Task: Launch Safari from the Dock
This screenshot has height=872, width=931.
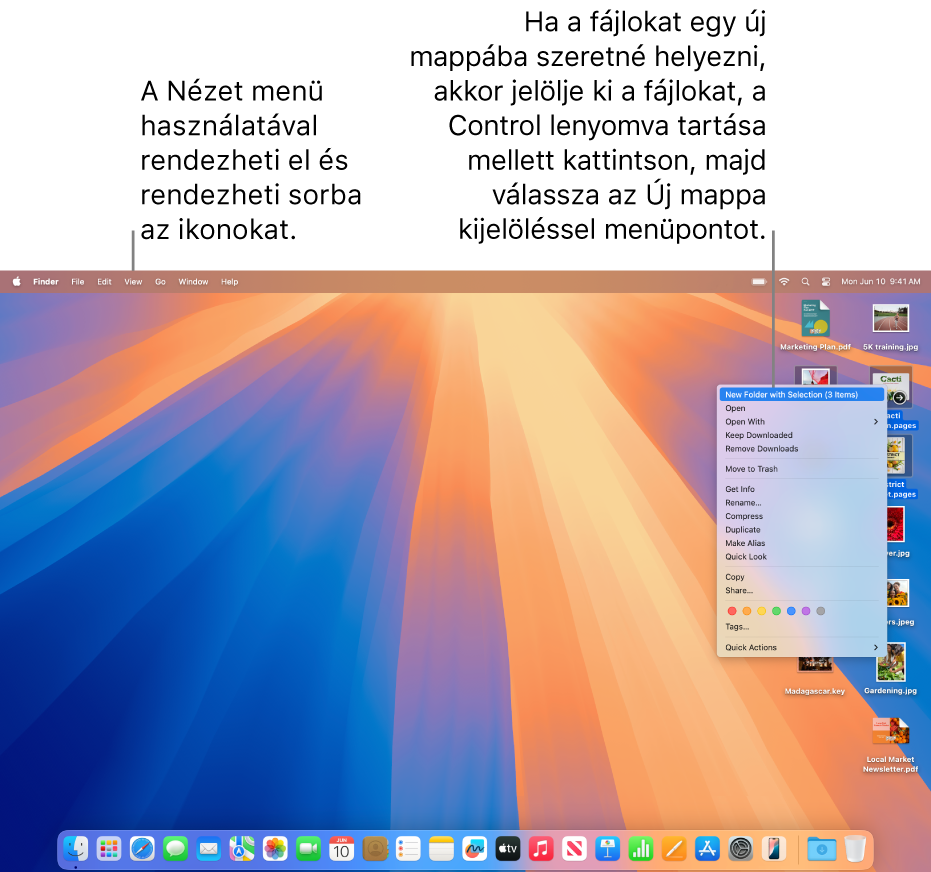Action: click(142, 849)
